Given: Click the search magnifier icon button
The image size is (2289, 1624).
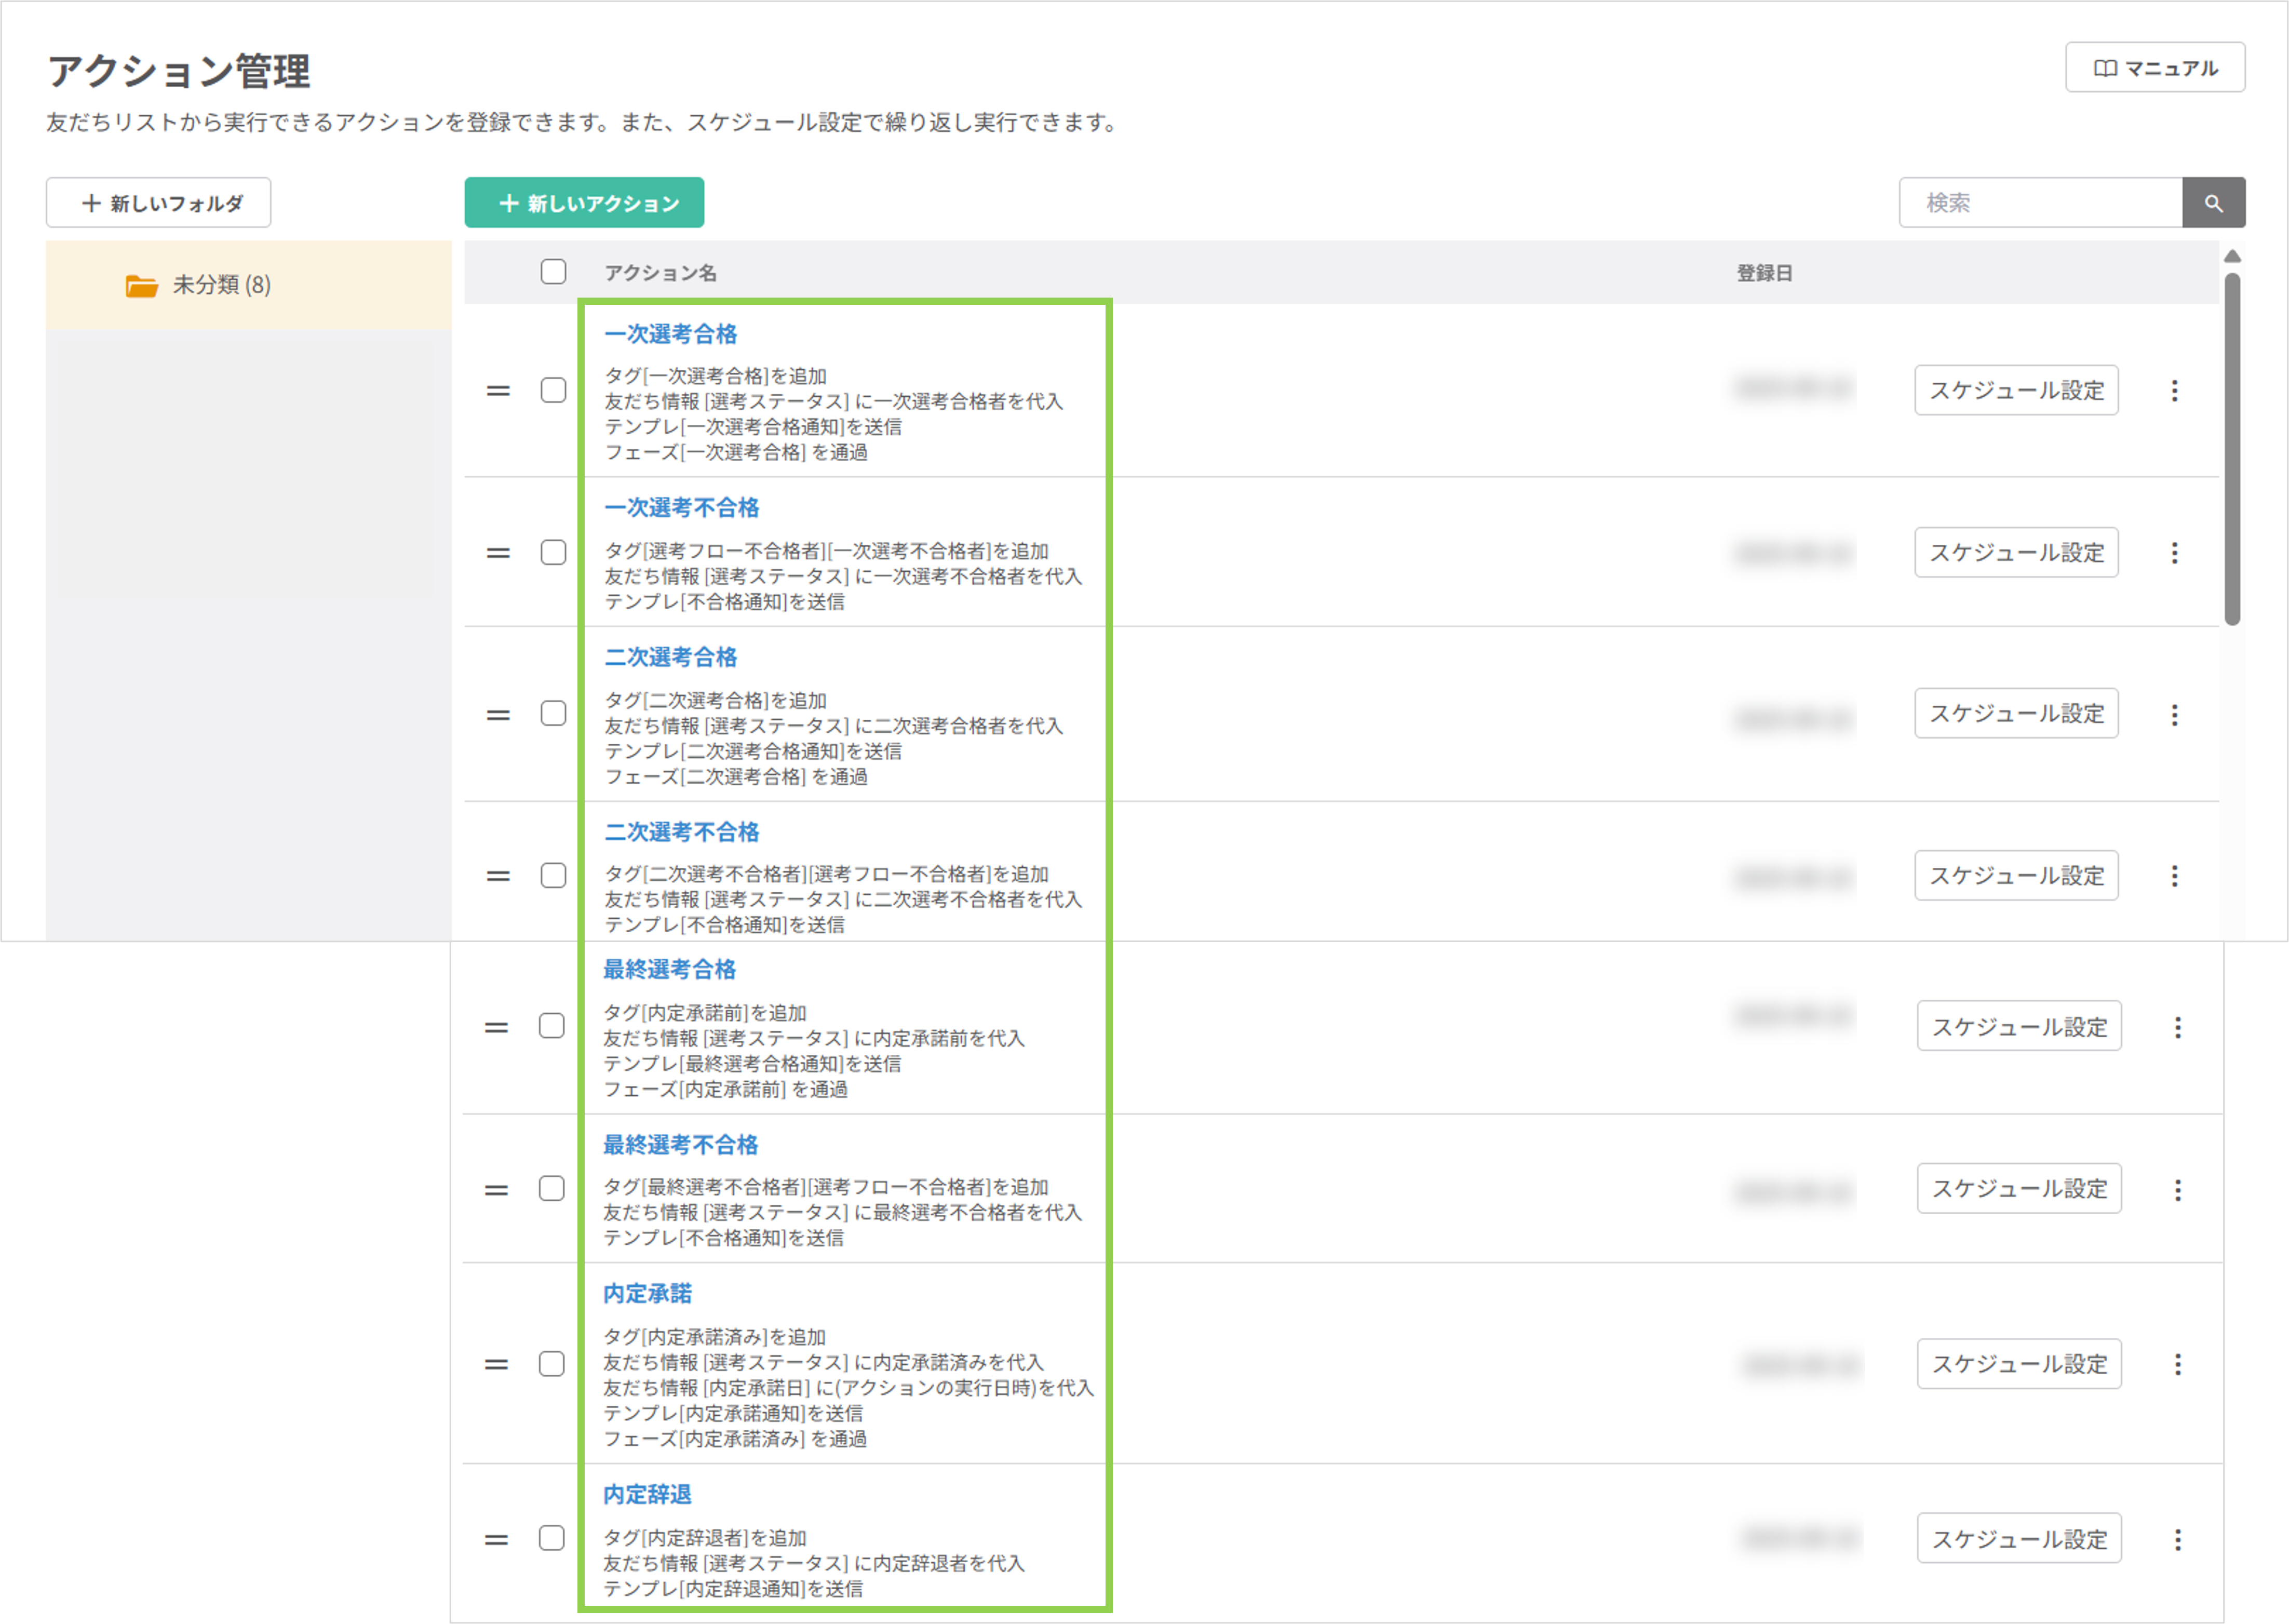Looking at the screenshot, I should coord(2213,203).
